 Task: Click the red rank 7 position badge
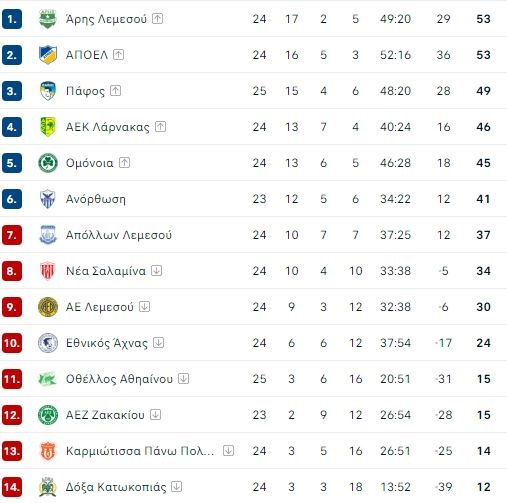(x=12, y=235)
